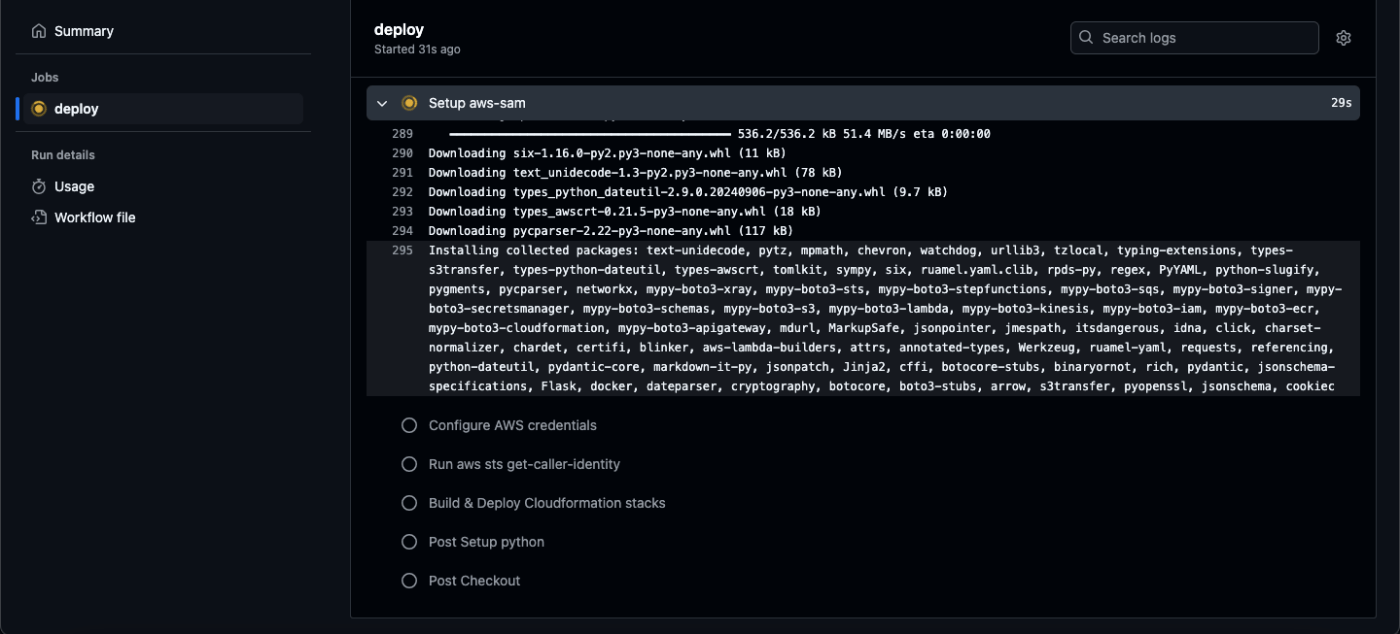This screenshot has height=634, width=1400.
Task: Select log line number 293
Action: click(x=402, y=211)
